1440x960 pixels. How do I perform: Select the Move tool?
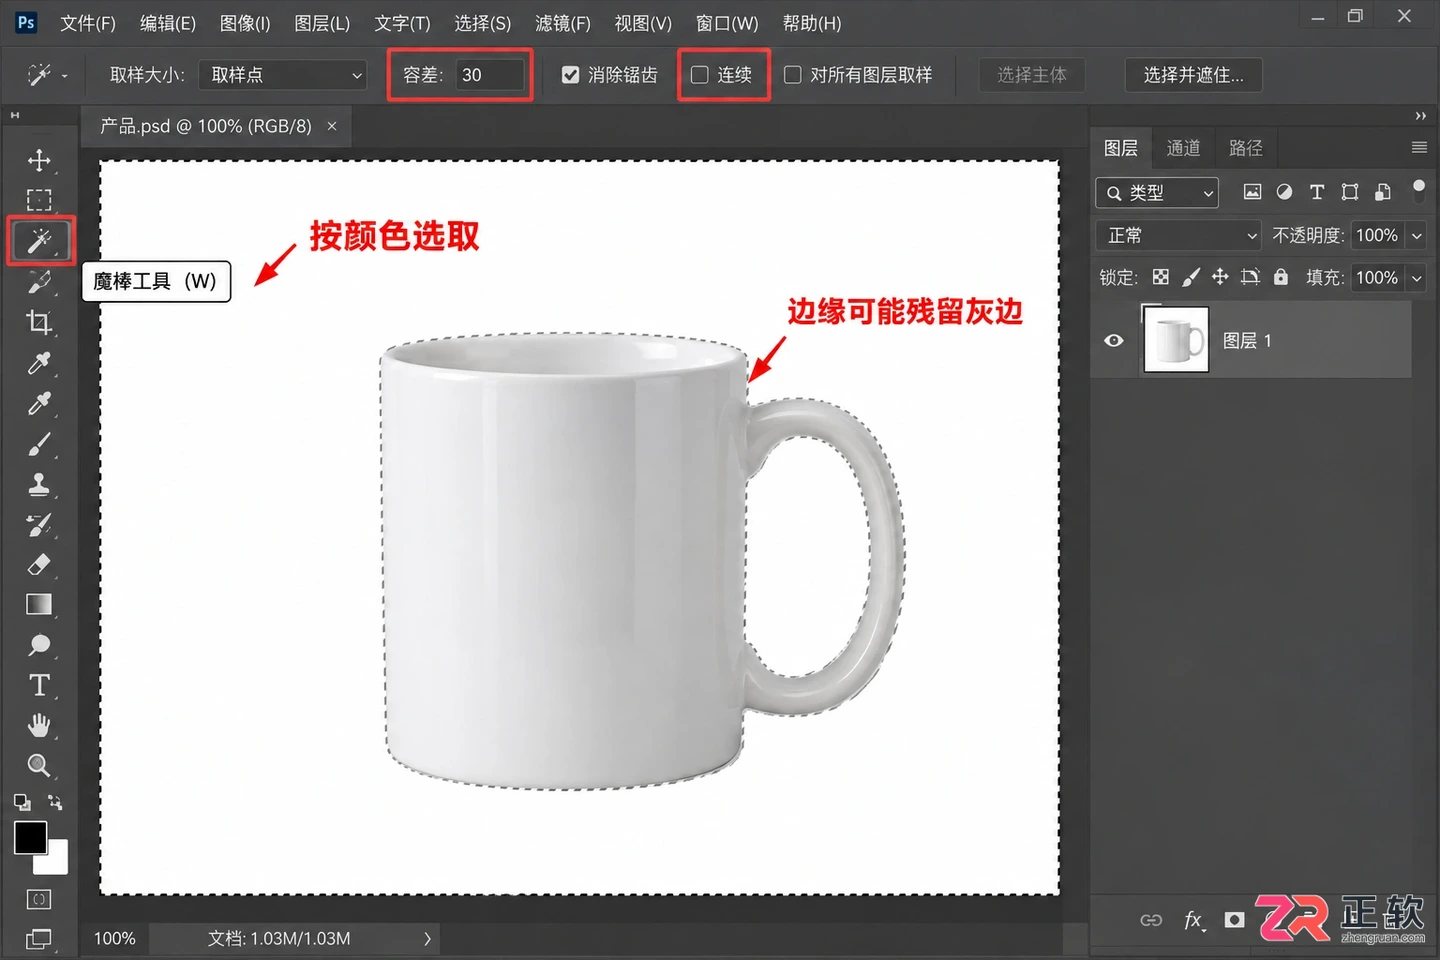pos(39,160)
